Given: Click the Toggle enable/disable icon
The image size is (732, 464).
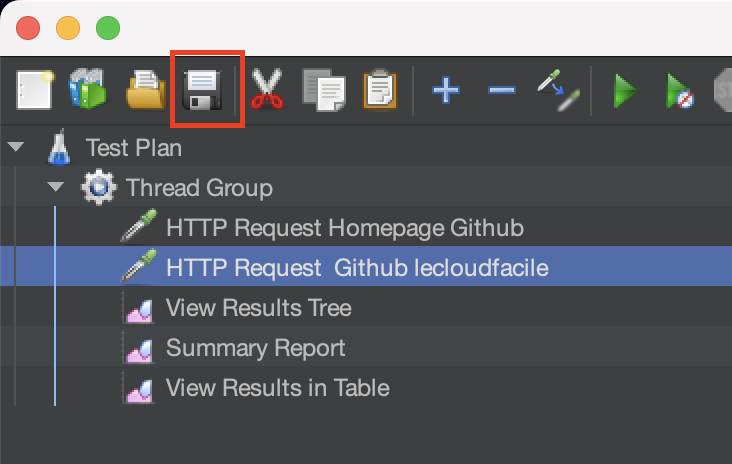Looking at the screenshot, I should click(x=556, y=92).
